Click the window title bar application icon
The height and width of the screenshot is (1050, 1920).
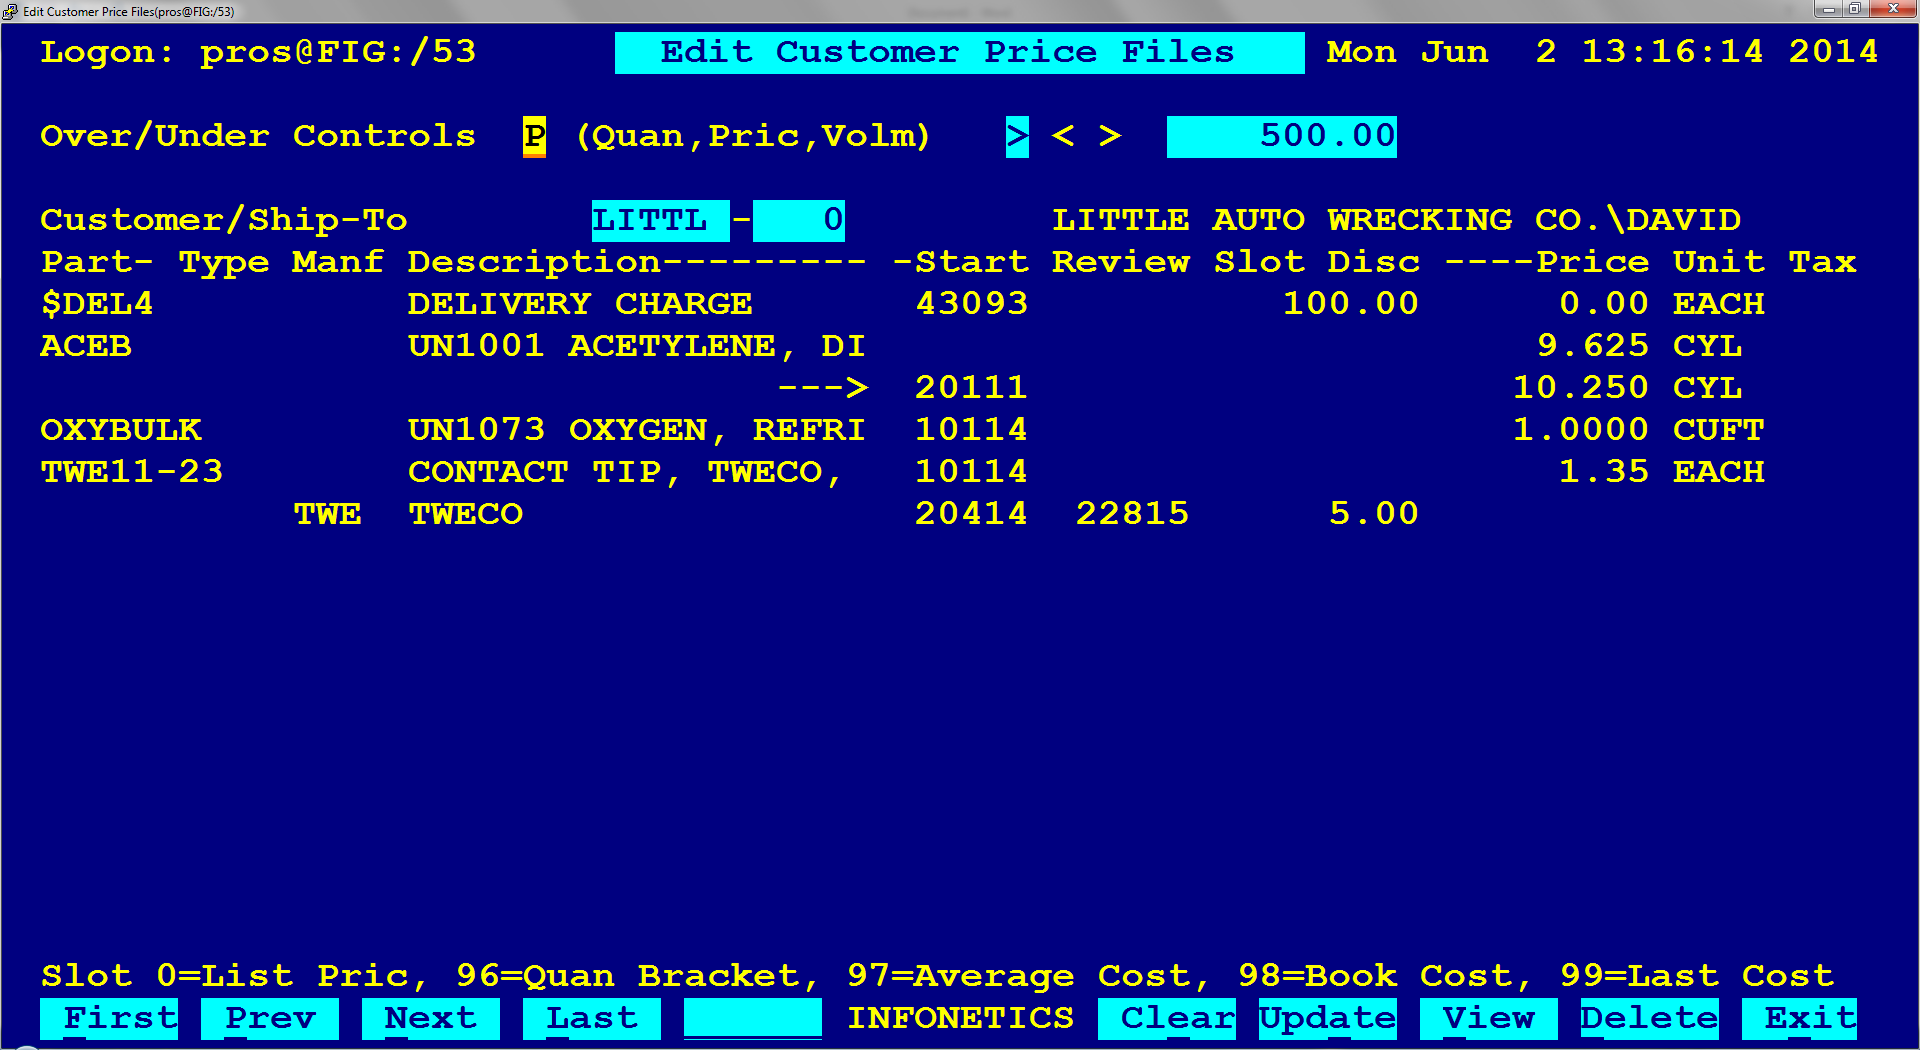click(11, 11)
